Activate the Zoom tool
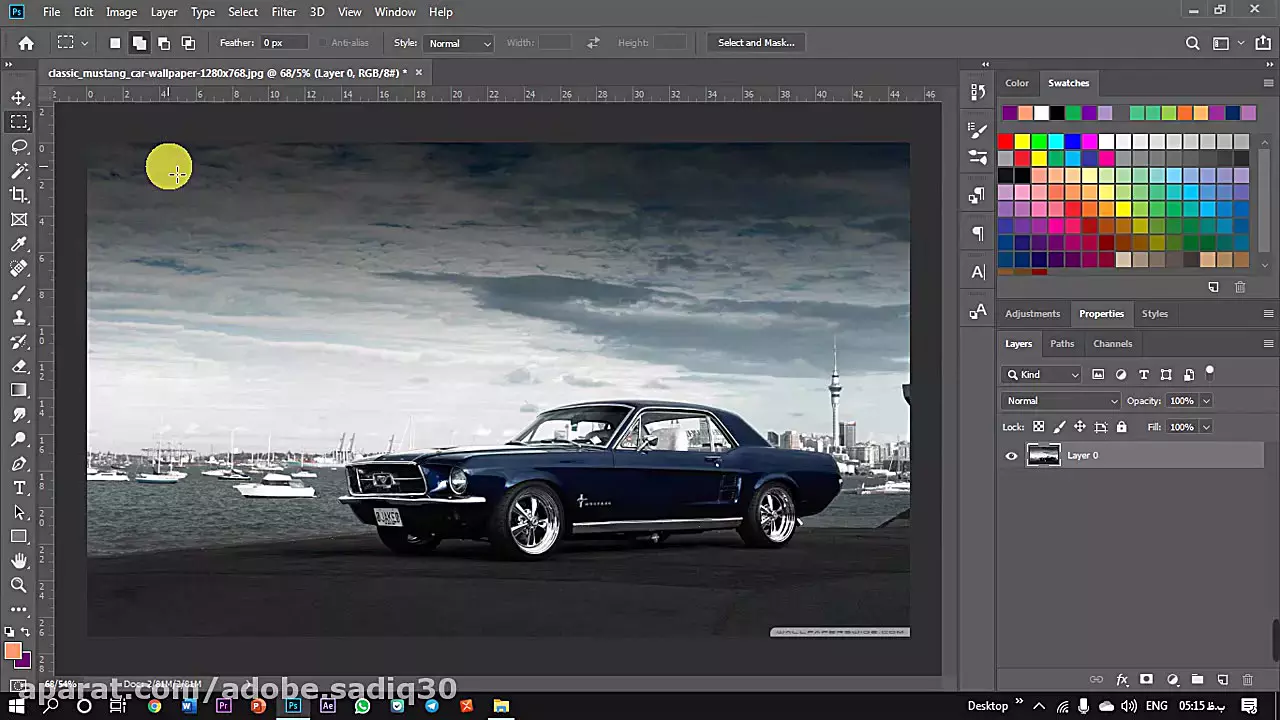Screen dimensions: 1280x720 click(19, 585)
